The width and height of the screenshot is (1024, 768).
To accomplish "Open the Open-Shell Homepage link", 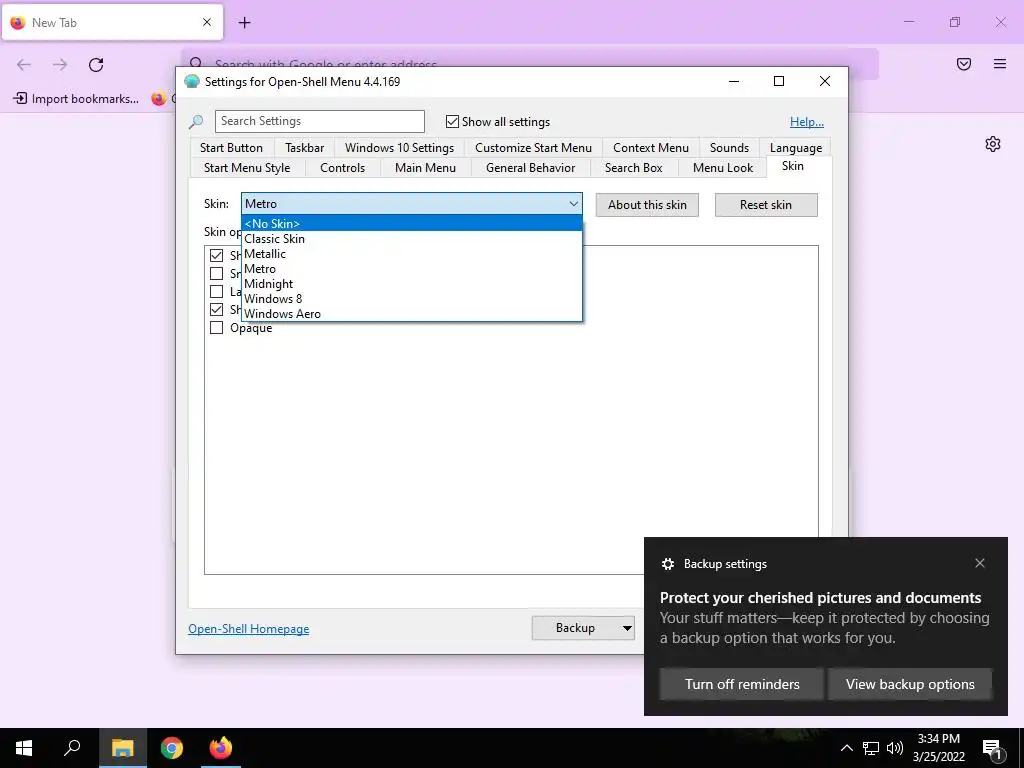I will point(249,628).
